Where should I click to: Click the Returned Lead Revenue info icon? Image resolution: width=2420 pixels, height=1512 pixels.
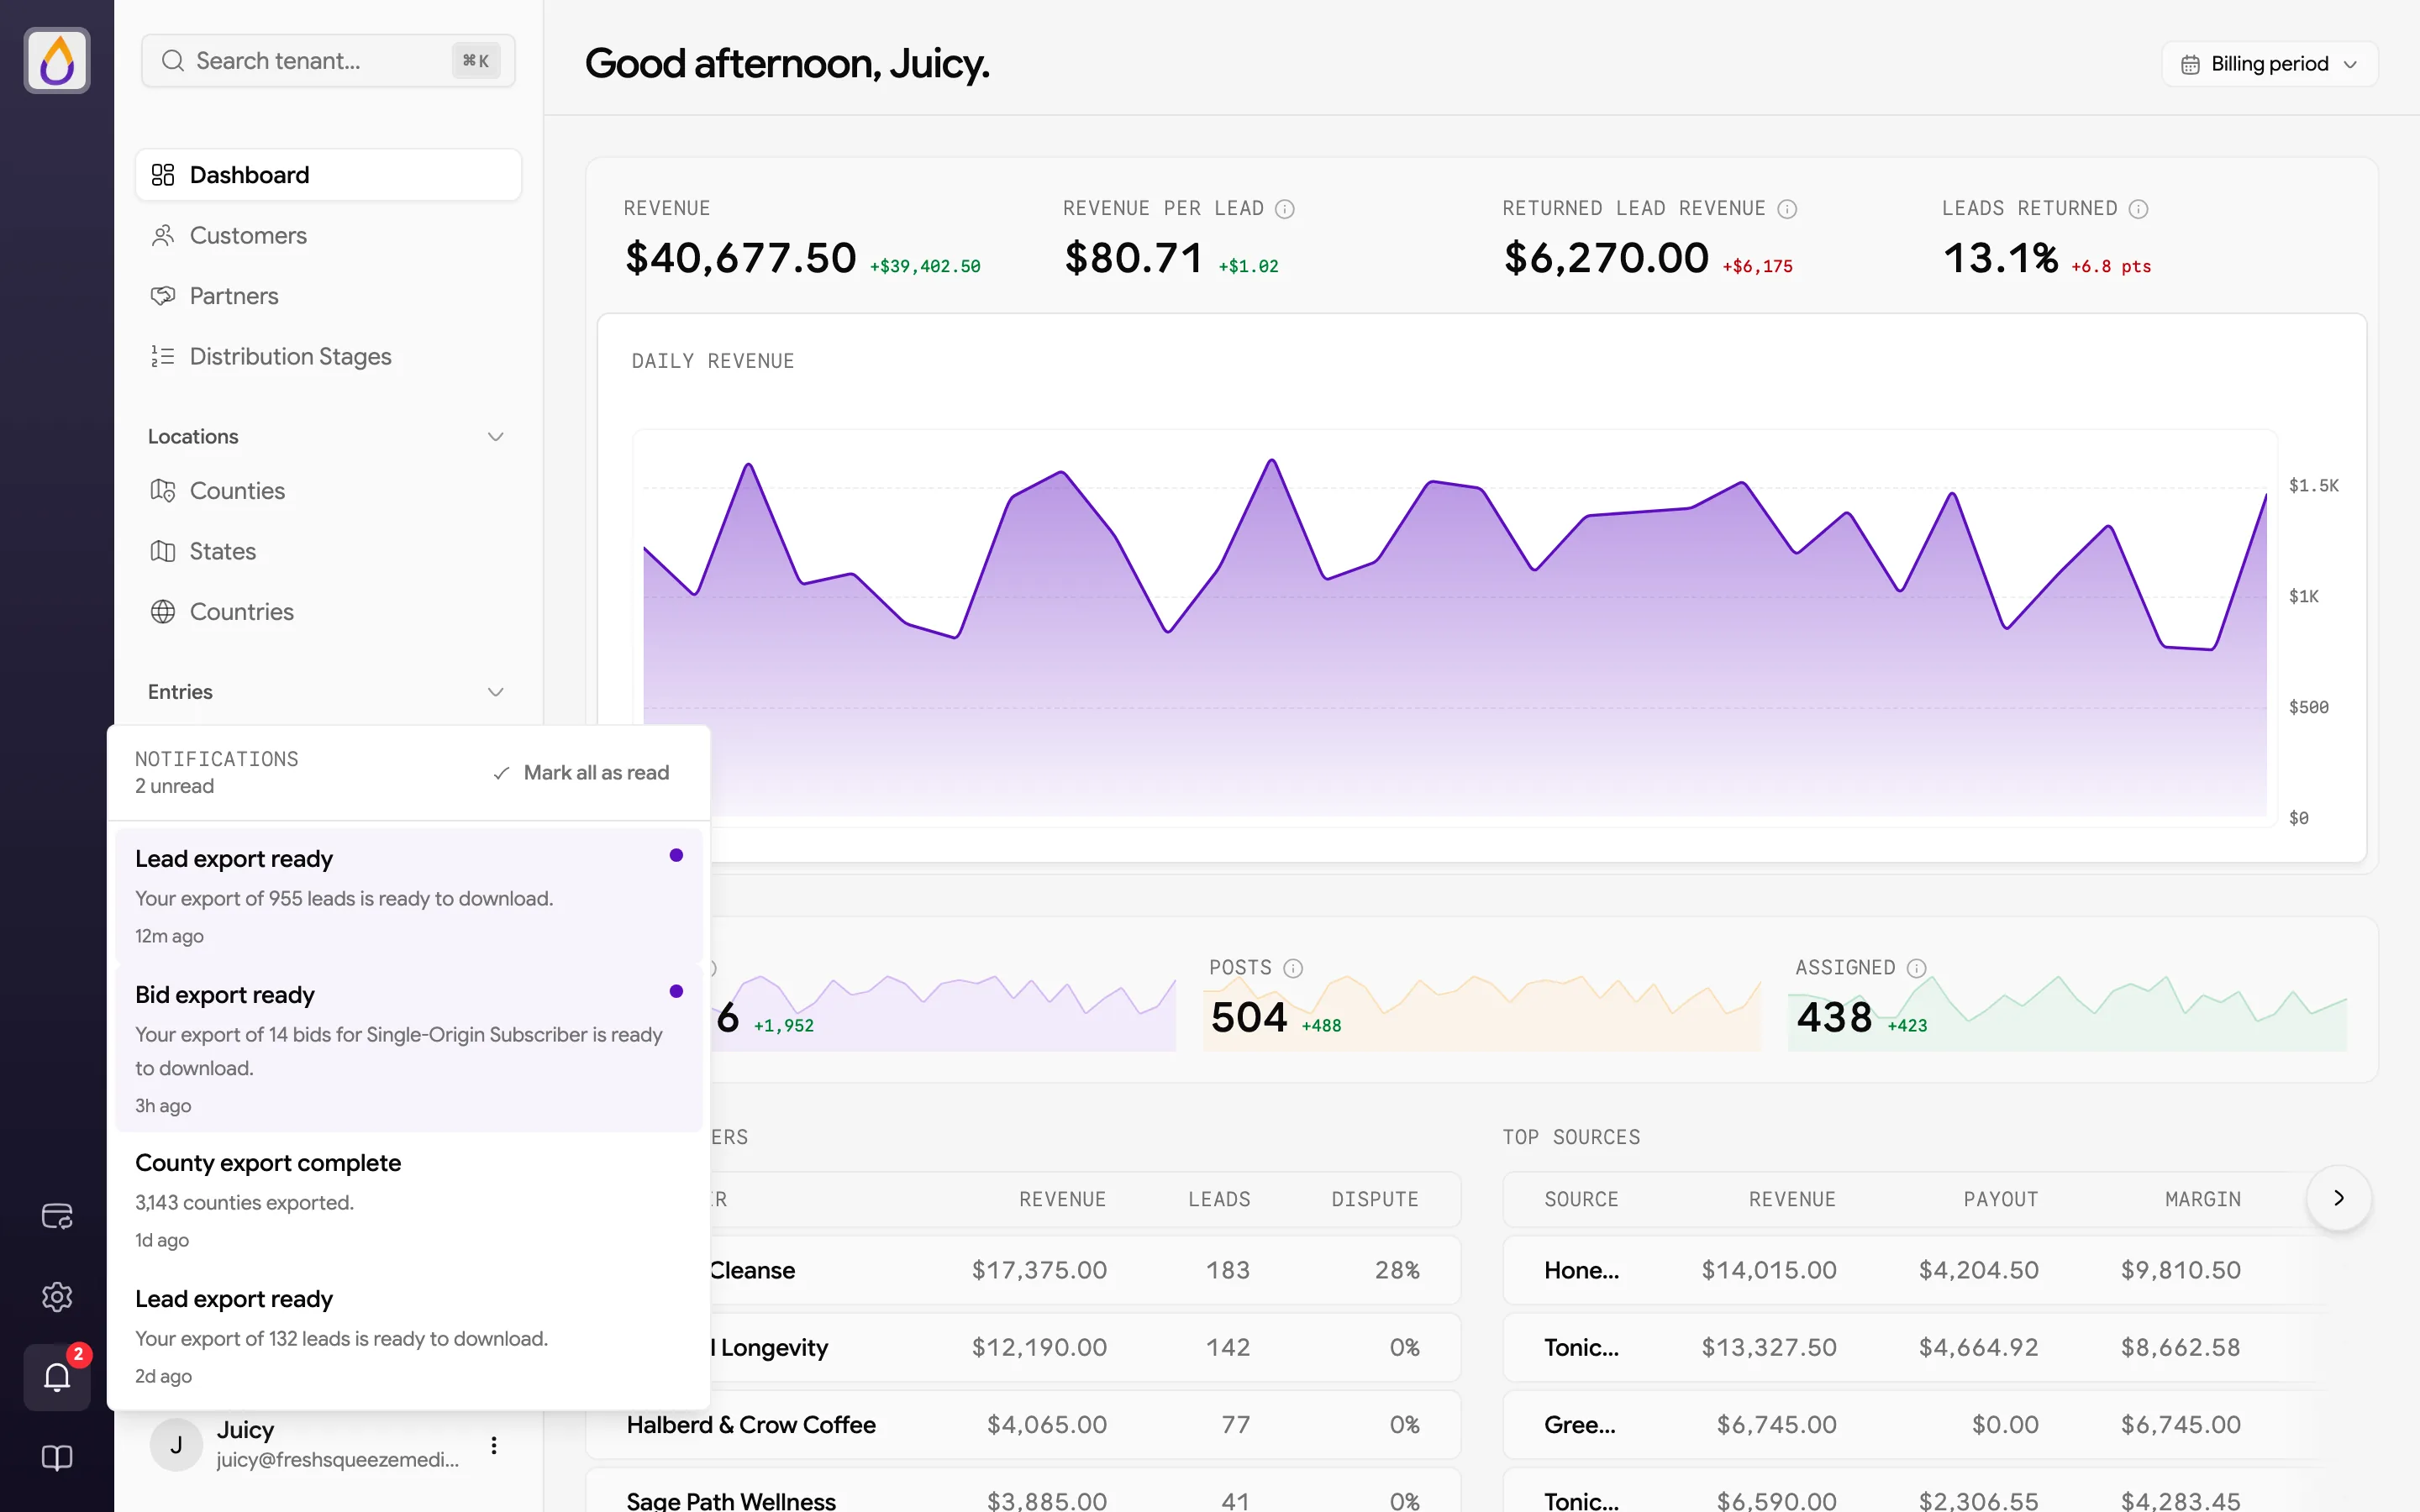(x=1787, y=209)
